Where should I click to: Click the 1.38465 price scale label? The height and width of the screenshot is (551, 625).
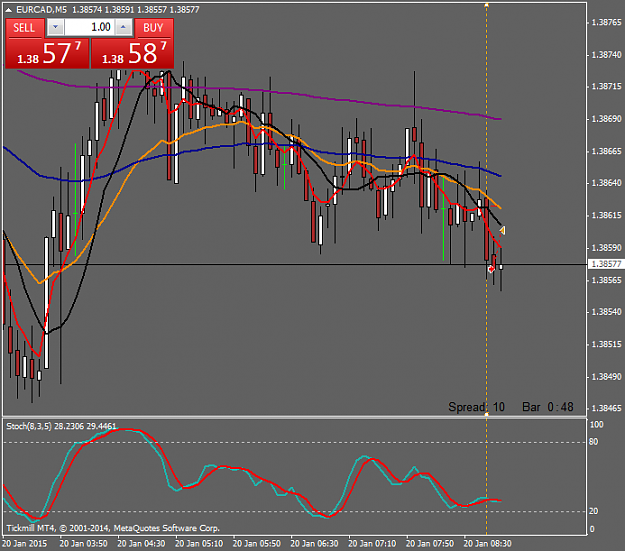click(x=606, y=408)
